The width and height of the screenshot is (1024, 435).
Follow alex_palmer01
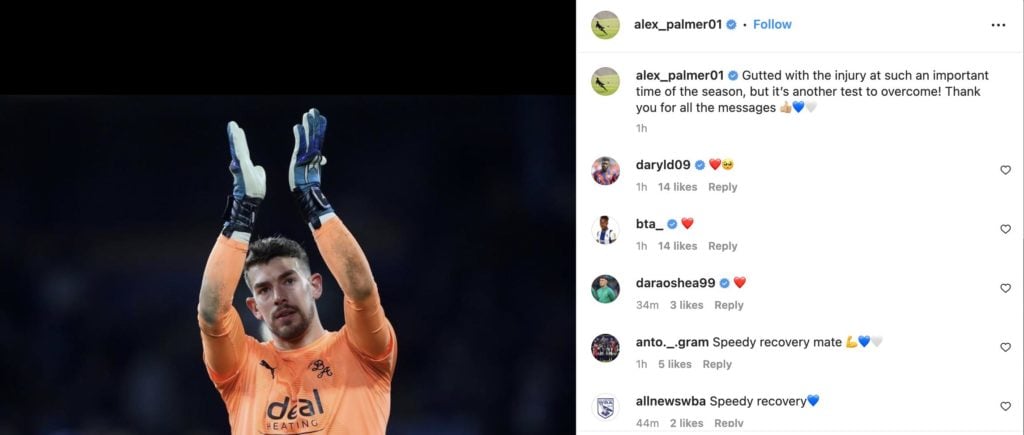[x=772, y=24]
